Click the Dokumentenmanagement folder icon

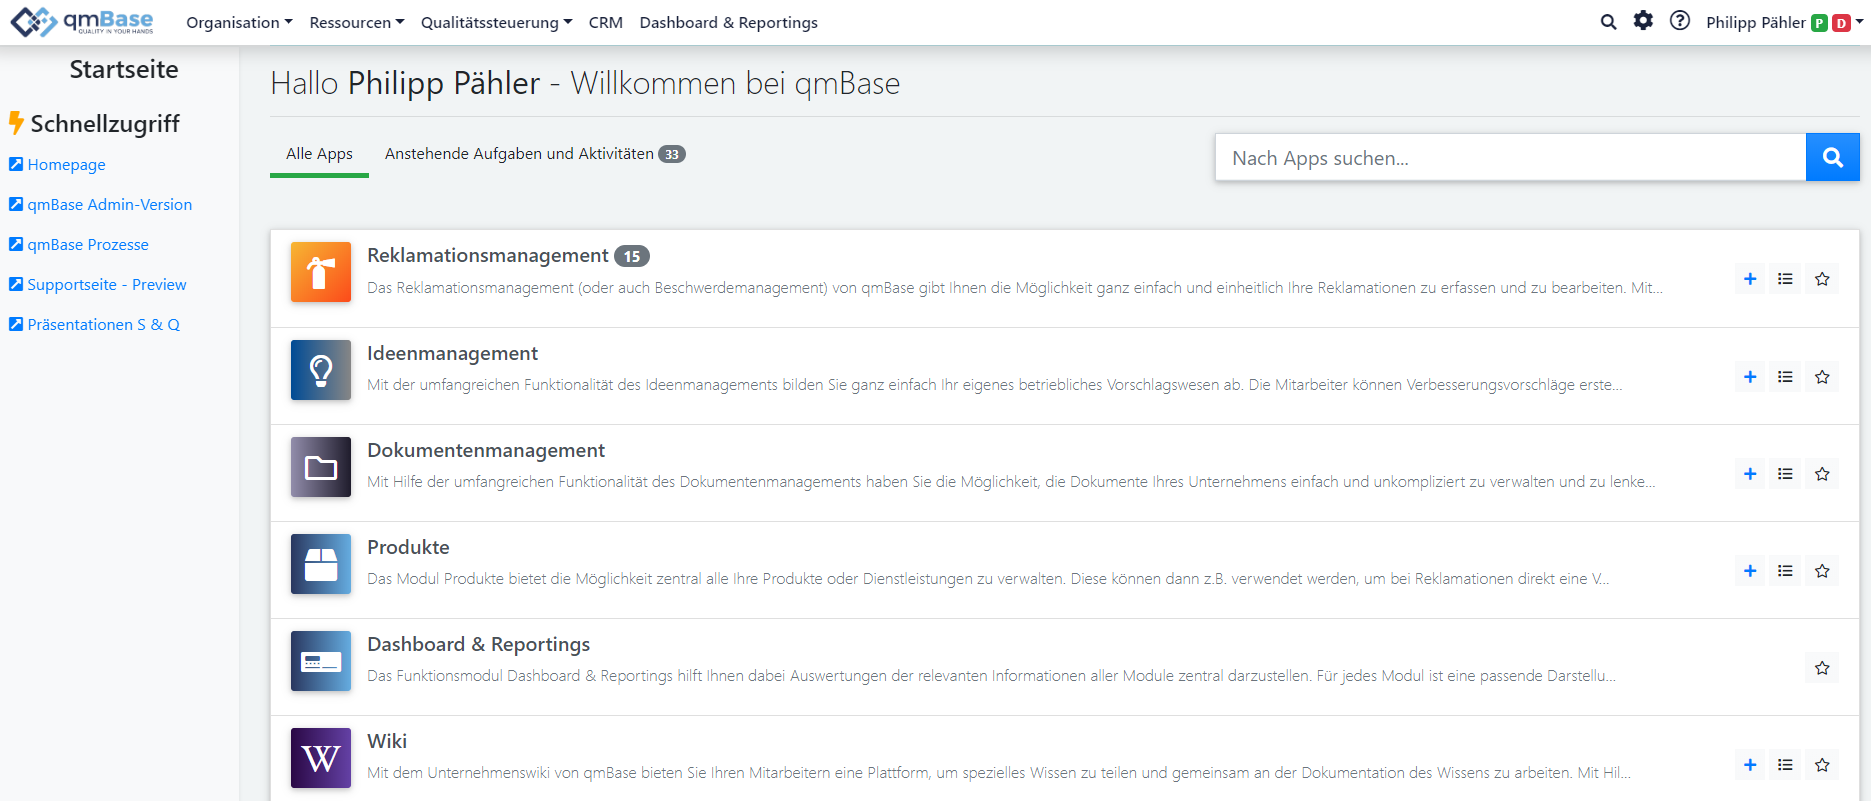321,467
